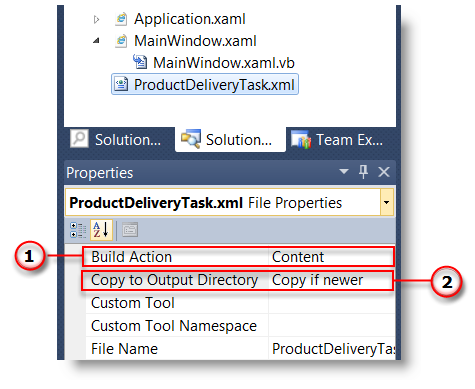Open the File Properties object dropdown
The width and height of the screenshot is (475, 389).
tap(387, 202)
